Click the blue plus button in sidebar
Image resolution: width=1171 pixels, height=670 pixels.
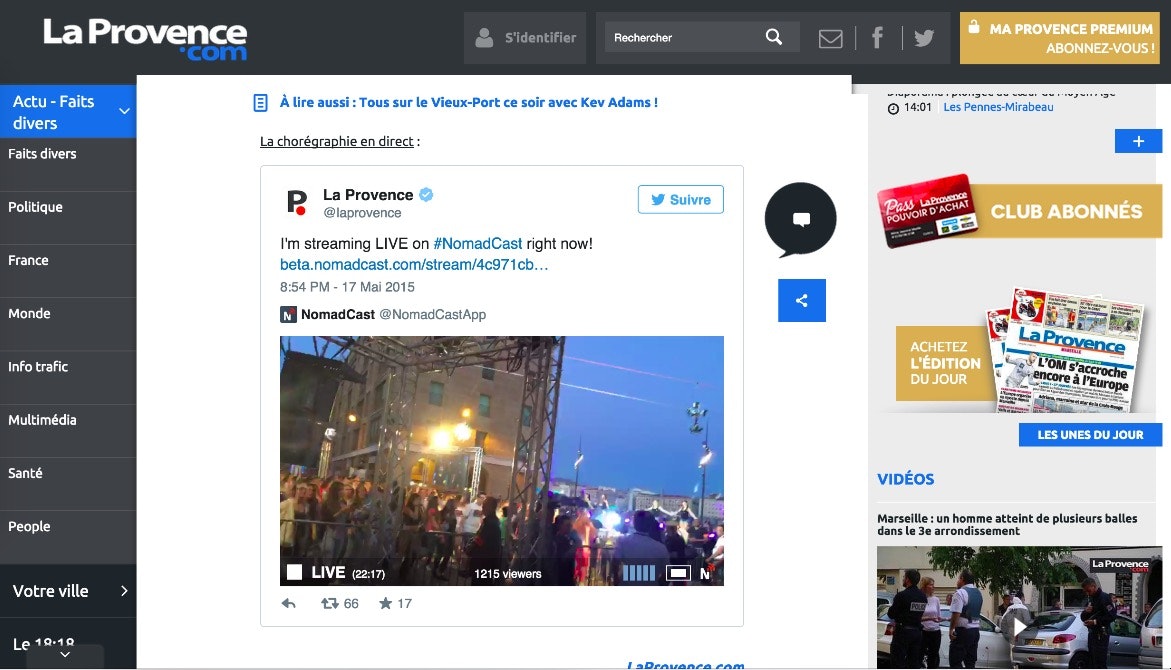pyautogui.click(x=1138, y=141)
